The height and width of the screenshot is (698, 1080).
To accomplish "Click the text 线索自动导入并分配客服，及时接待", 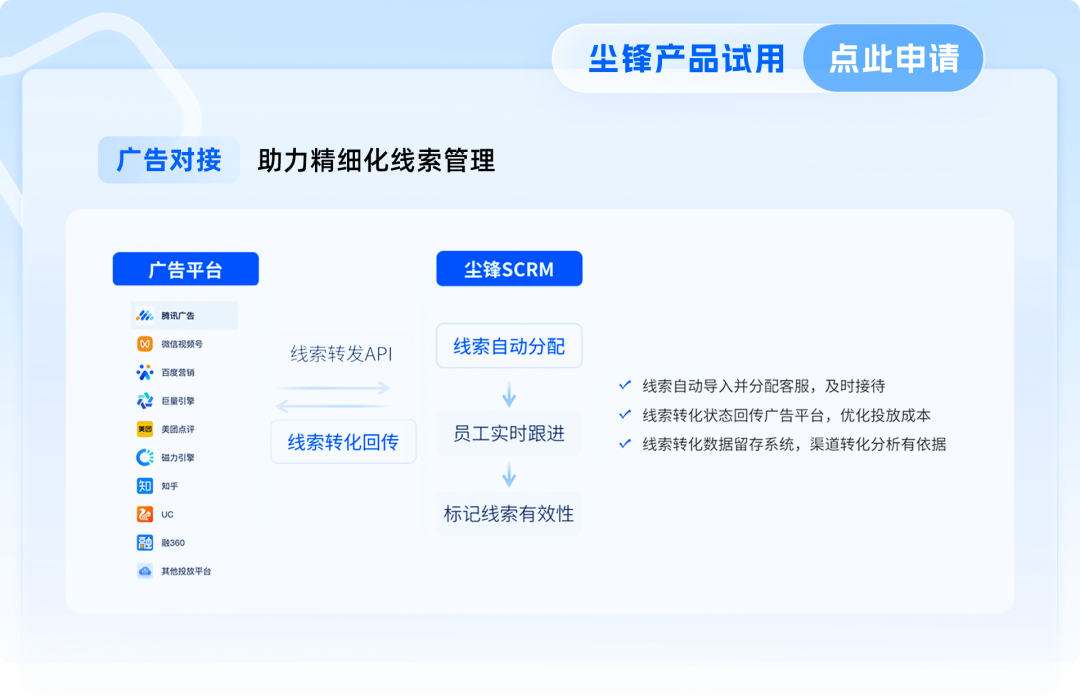I will (x=763, y=386).
